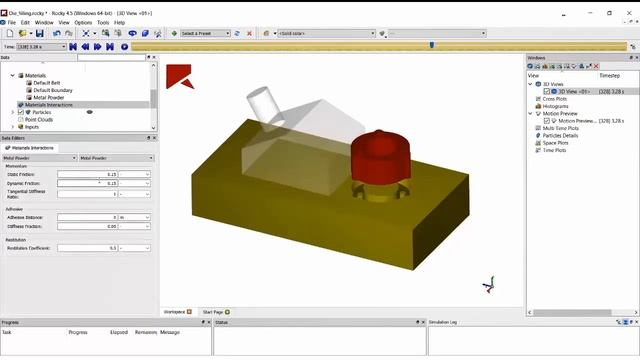Jump to the first timestep
The height and width of the screenshot is (360, 640).
coord(73,47)
